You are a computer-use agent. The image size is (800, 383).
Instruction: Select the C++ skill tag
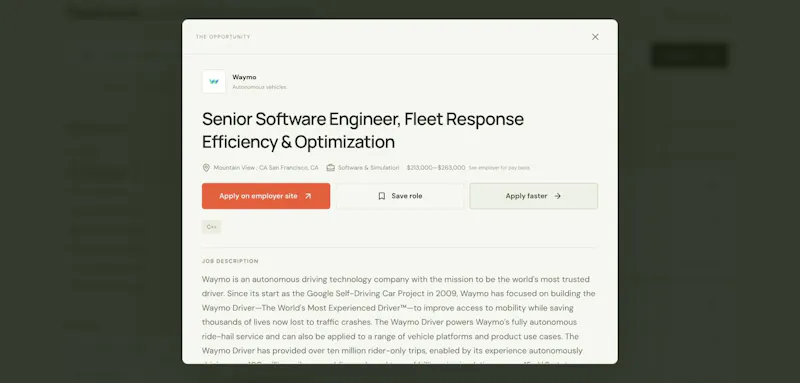click(x=211, y=227)
